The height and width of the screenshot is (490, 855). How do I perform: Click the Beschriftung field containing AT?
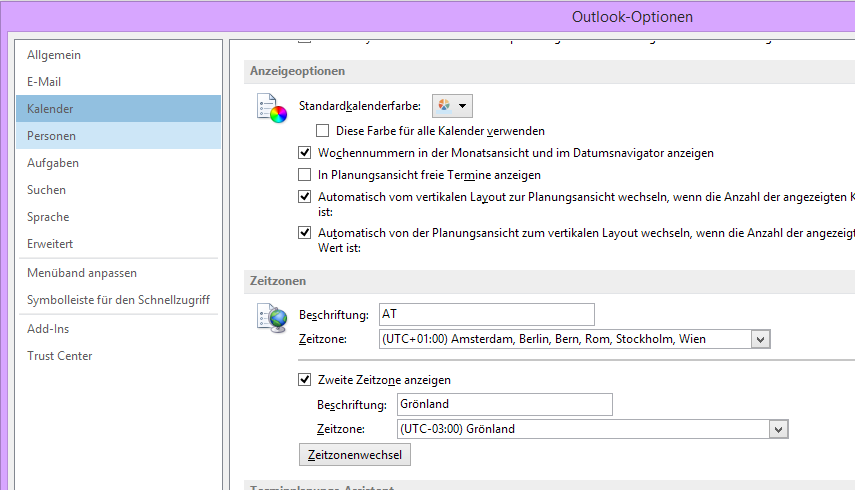pos(486,315)
